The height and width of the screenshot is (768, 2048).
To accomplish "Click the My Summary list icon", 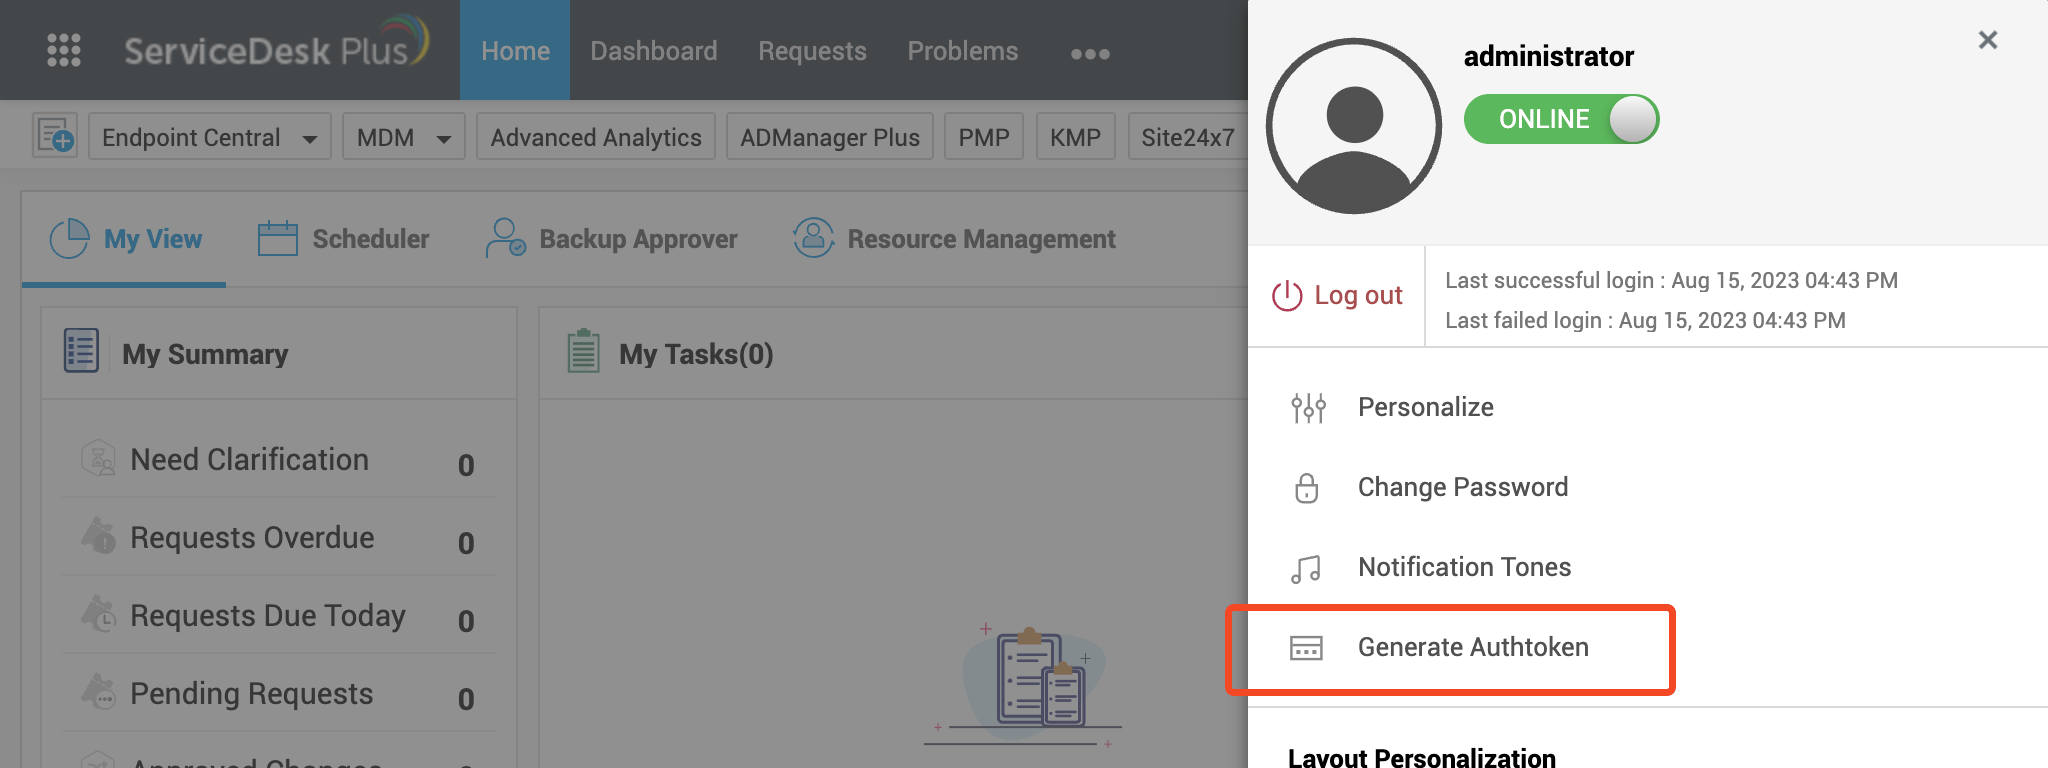I will tap(81, 351).
